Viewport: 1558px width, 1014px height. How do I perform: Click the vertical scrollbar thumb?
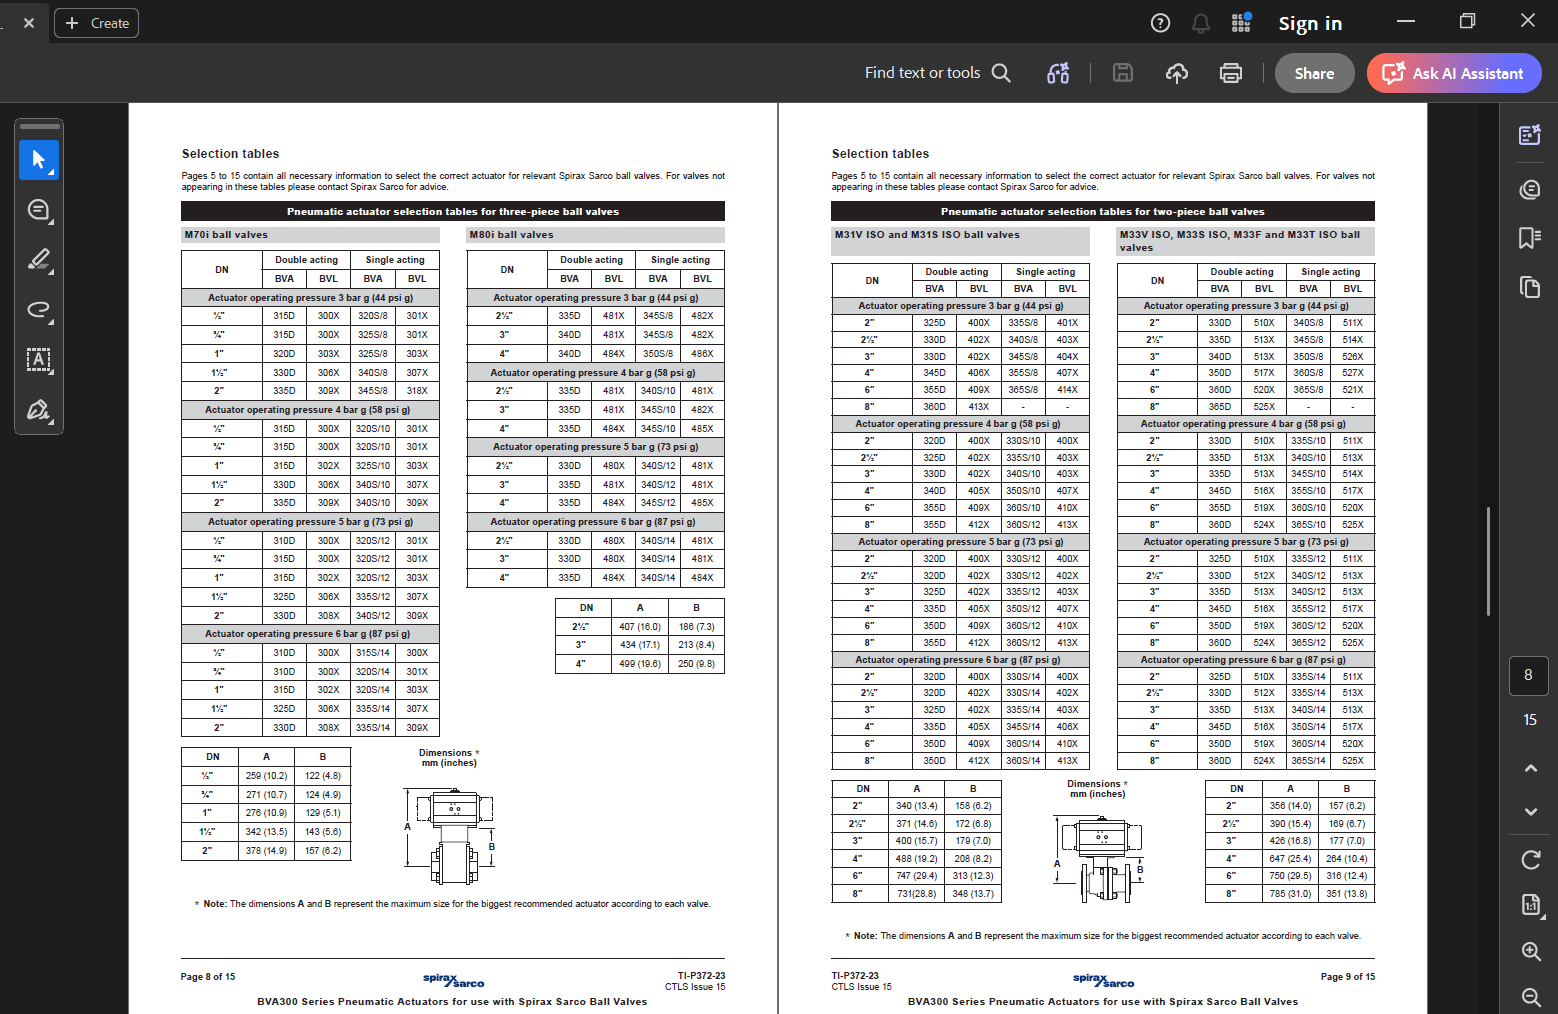[1489, 561]
